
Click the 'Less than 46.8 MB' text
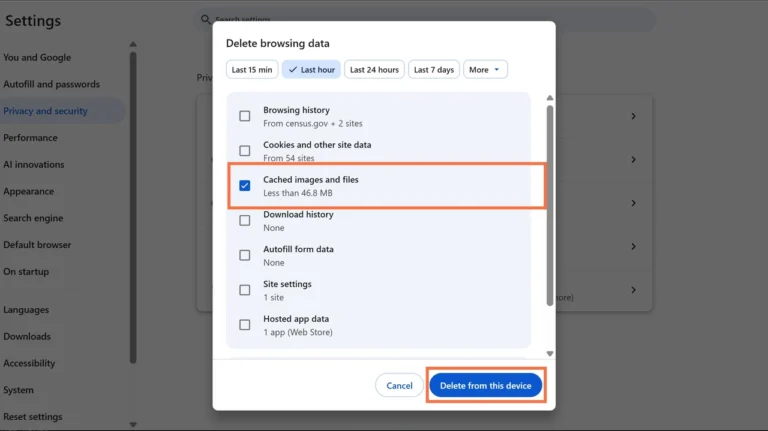(x=298, y=193)
